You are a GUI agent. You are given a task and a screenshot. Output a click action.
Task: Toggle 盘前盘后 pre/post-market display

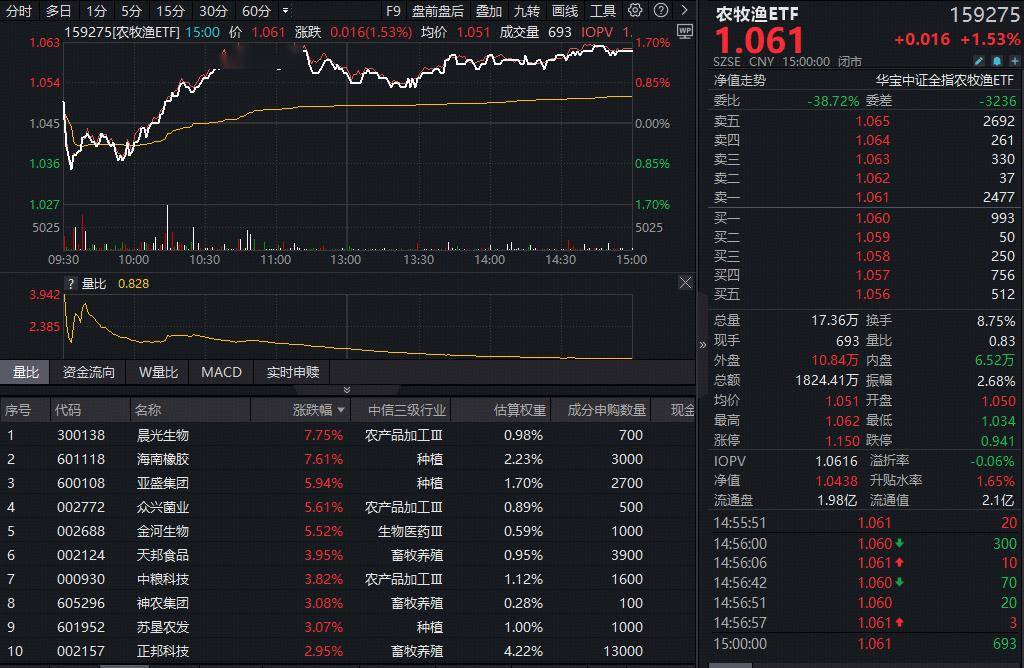point(437,11)
